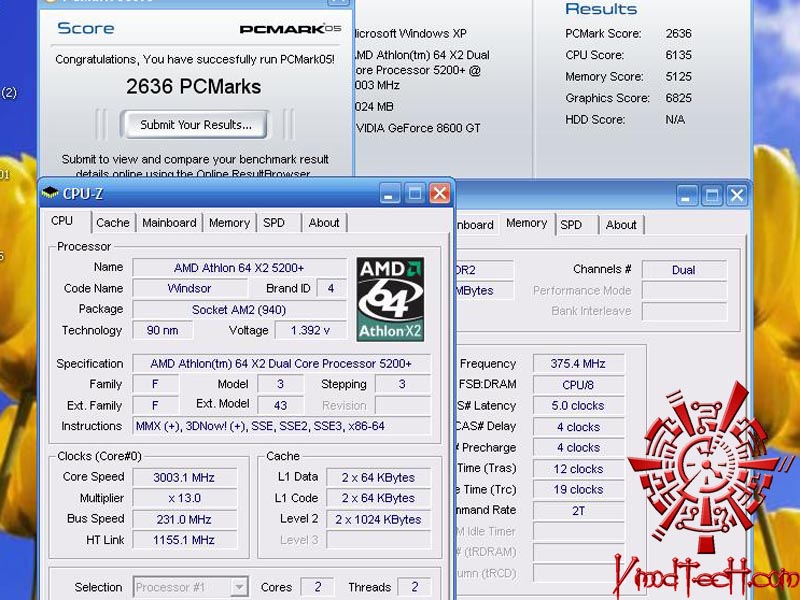Click the Code Name field showing Windsor
Viewport: 800px width, 600px height.
(x=190, y=288)
